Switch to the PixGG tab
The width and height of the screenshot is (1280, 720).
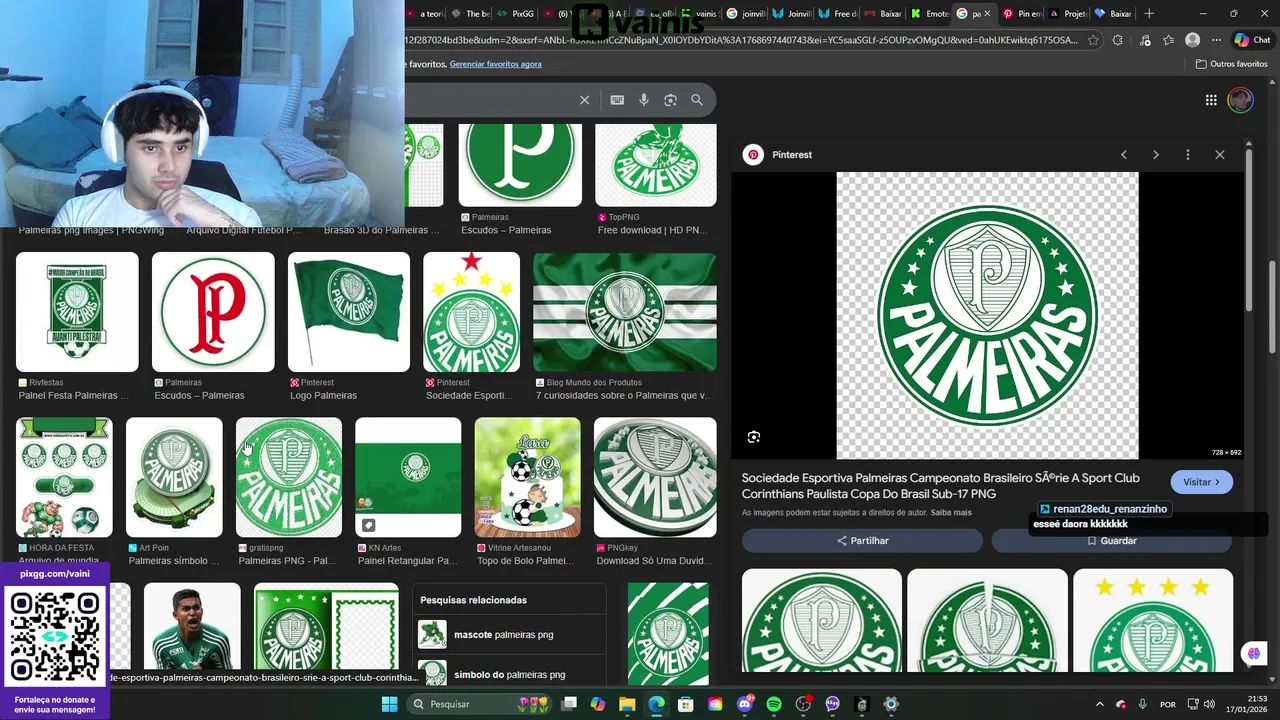(x=516, y=14)
